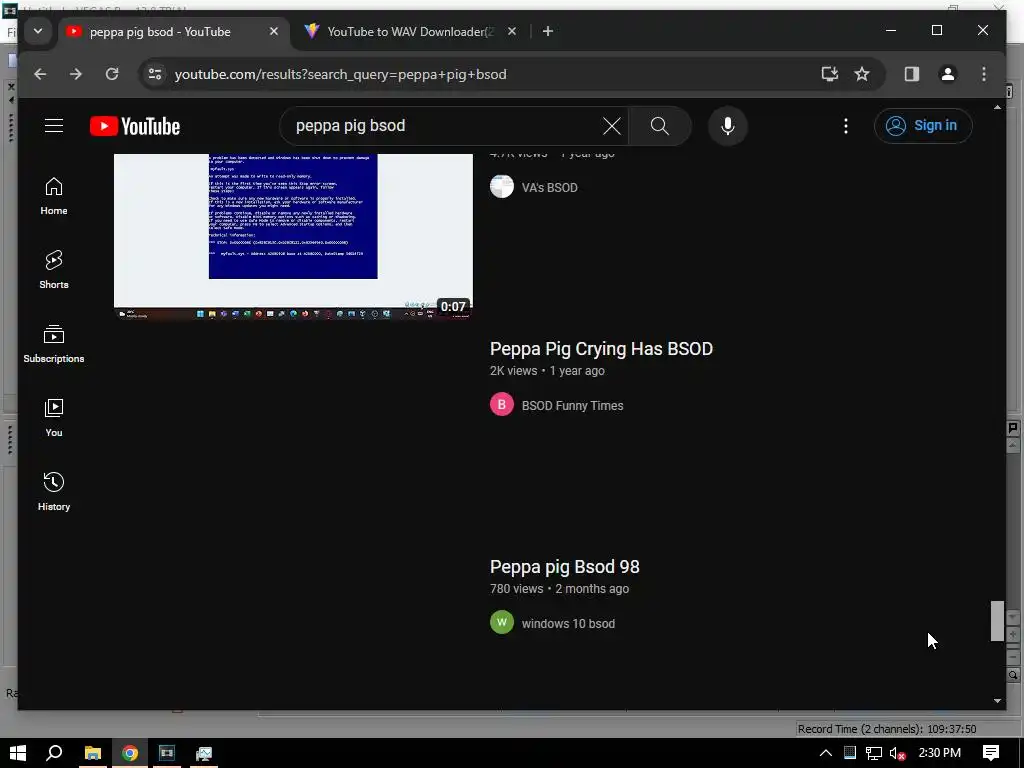The height and width of the screenshot is (768, 1024).
Task: Click the page scrollbar thumb
Action: coord(997,621)
